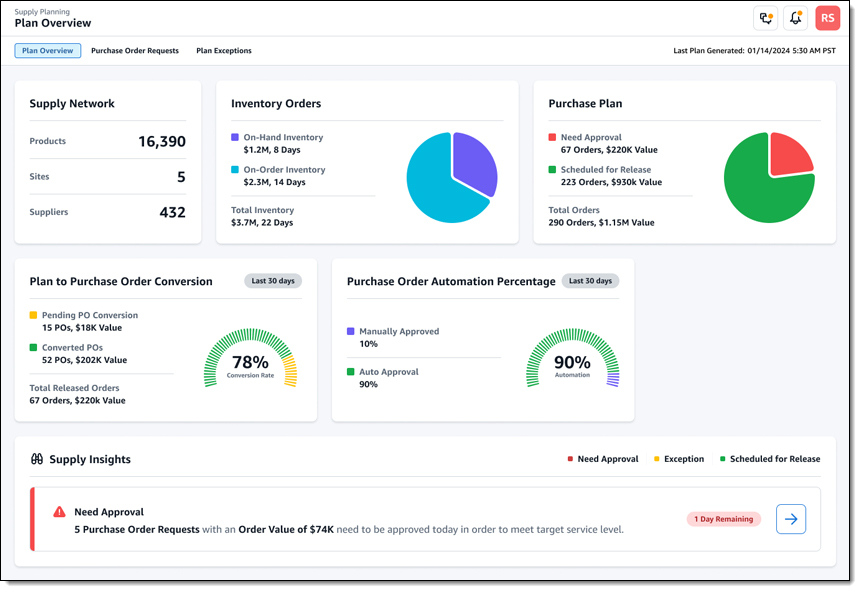Screen dimensions: 860x591
Task: Click the green Auto Approval swatch
Action: 350,372
